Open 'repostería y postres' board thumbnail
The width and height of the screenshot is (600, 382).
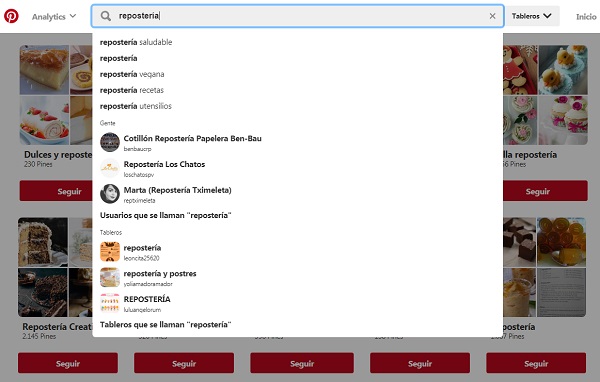[x=110, y=277]
